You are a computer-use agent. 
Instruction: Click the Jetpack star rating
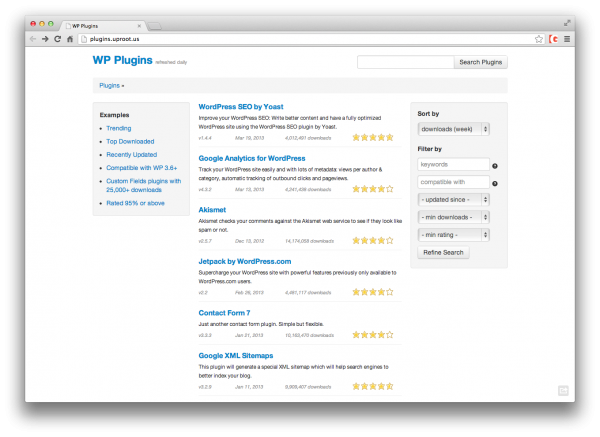[373, 292]
